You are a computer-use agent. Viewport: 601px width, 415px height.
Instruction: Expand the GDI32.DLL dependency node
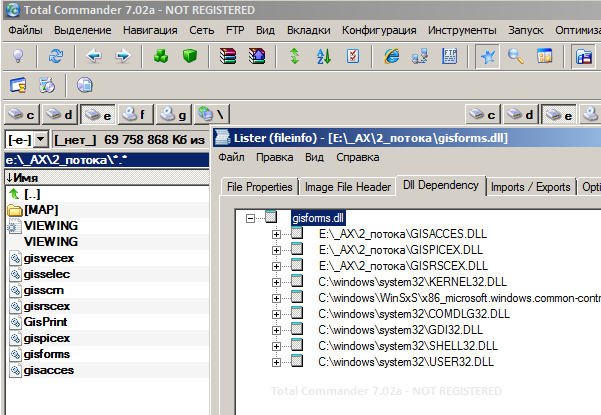pos(276,330)
